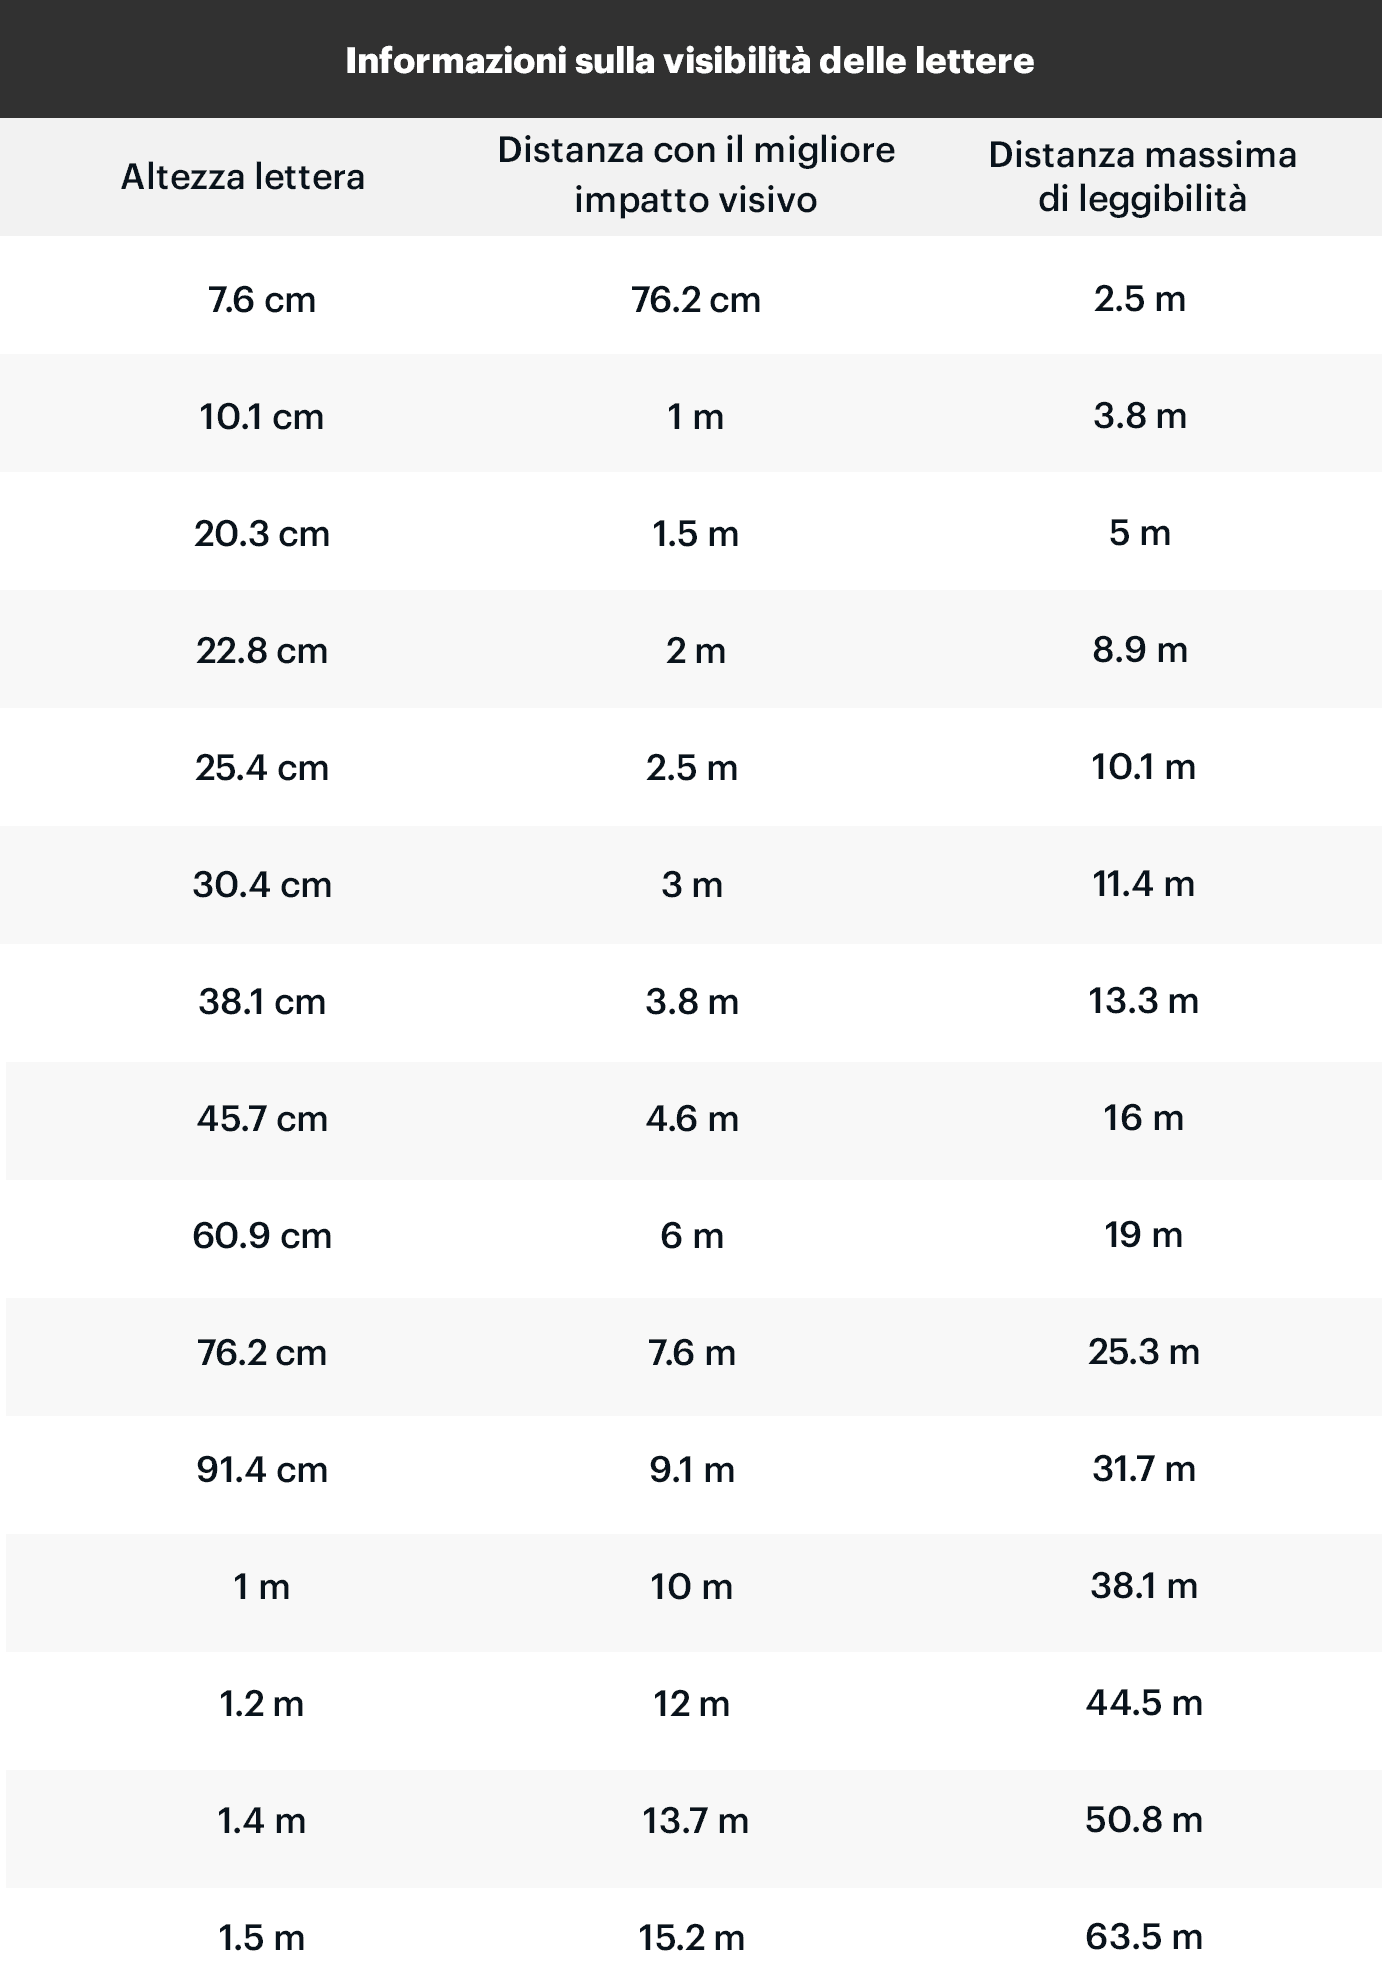Click the "Distanza con il migliore impatto visivo" header
The image size is (1382, 1968).
pyautogui.click(x=696, y=175)
